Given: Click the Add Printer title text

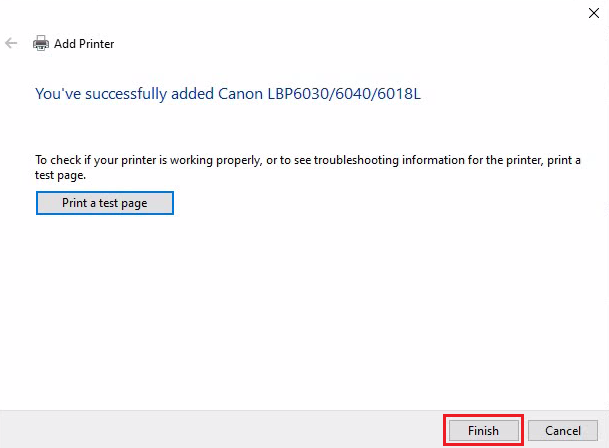Looking at the screenshot, I should coord(83,44).
